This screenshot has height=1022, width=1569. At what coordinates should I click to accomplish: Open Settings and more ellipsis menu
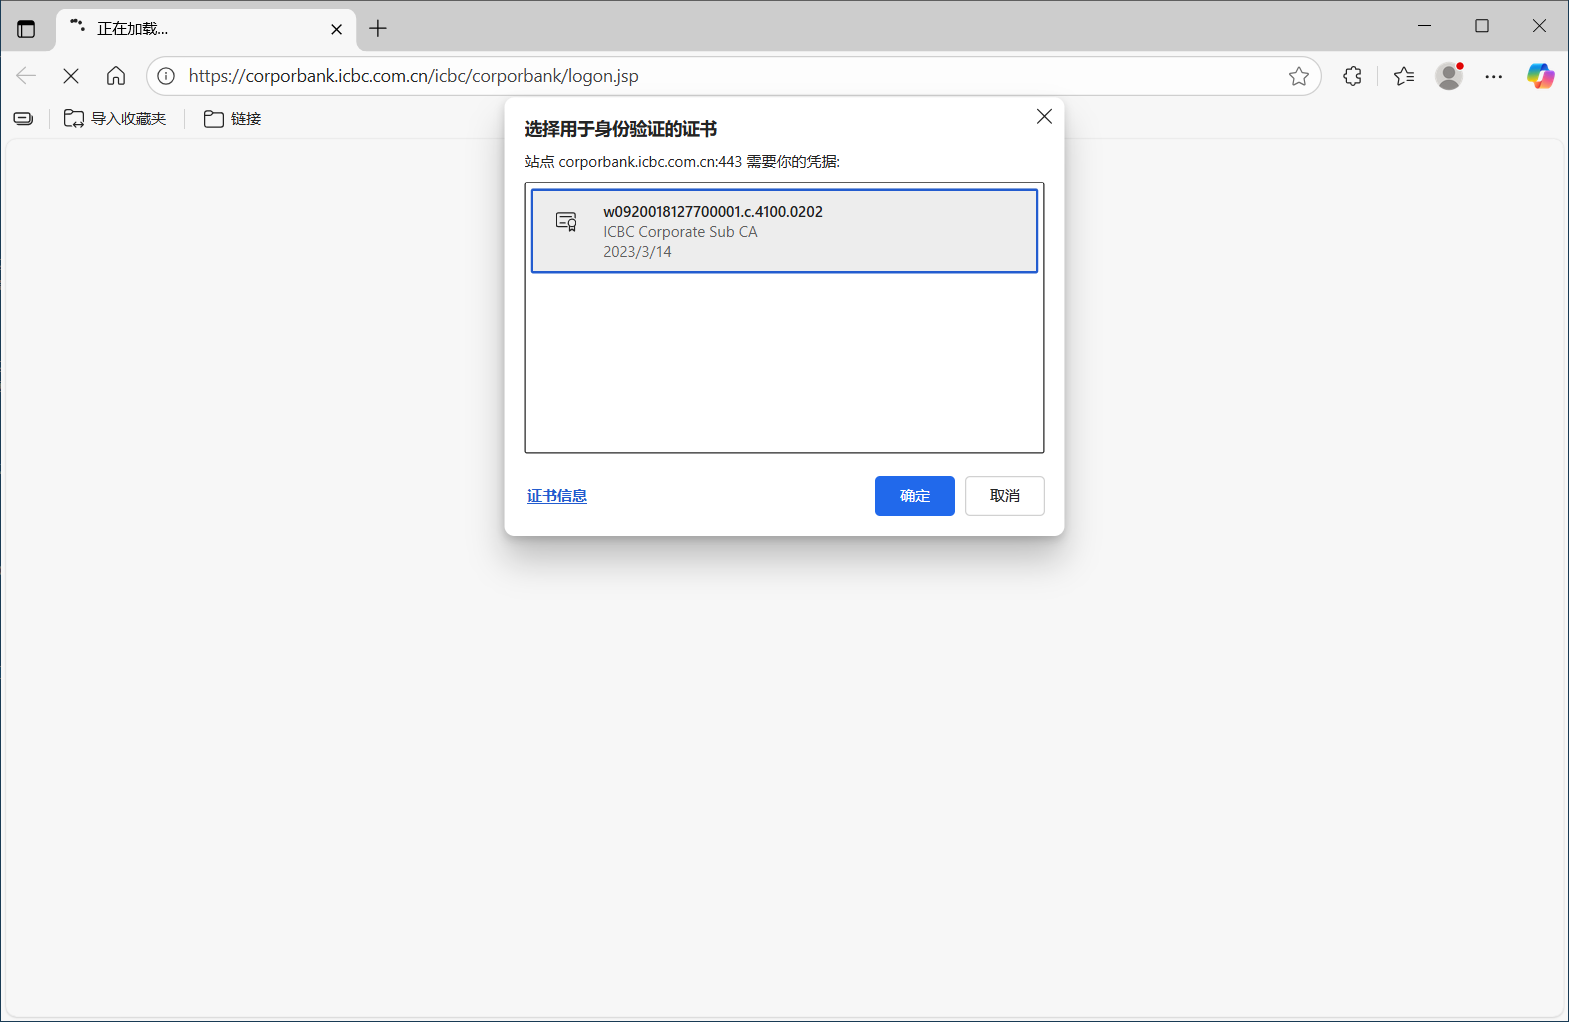coord(1494,76)
